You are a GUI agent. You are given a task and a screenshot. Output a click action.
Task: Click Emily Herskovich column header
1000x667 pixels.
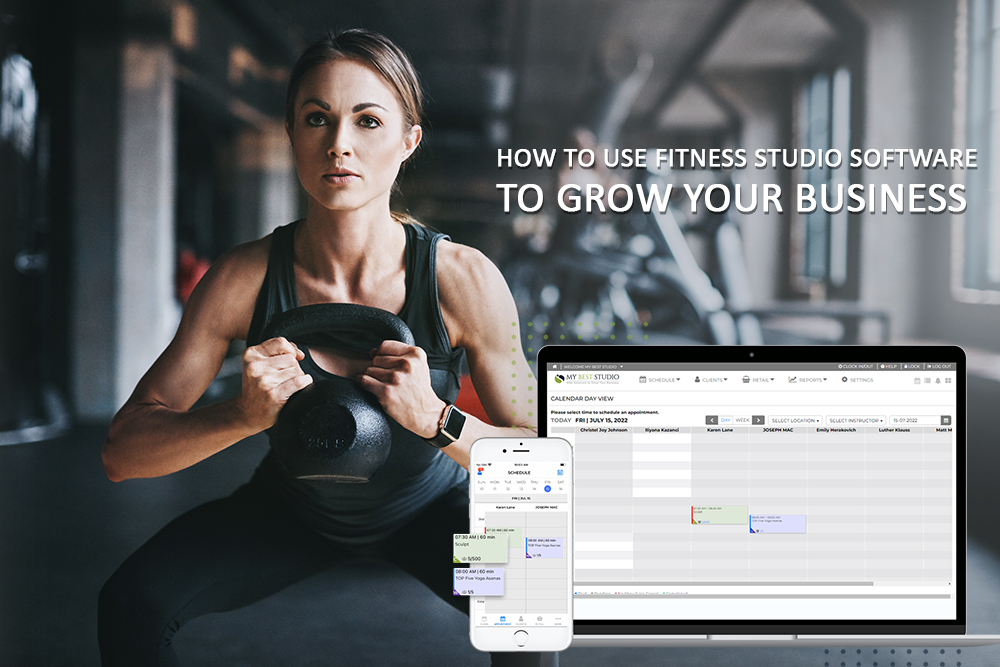(835, 430)
